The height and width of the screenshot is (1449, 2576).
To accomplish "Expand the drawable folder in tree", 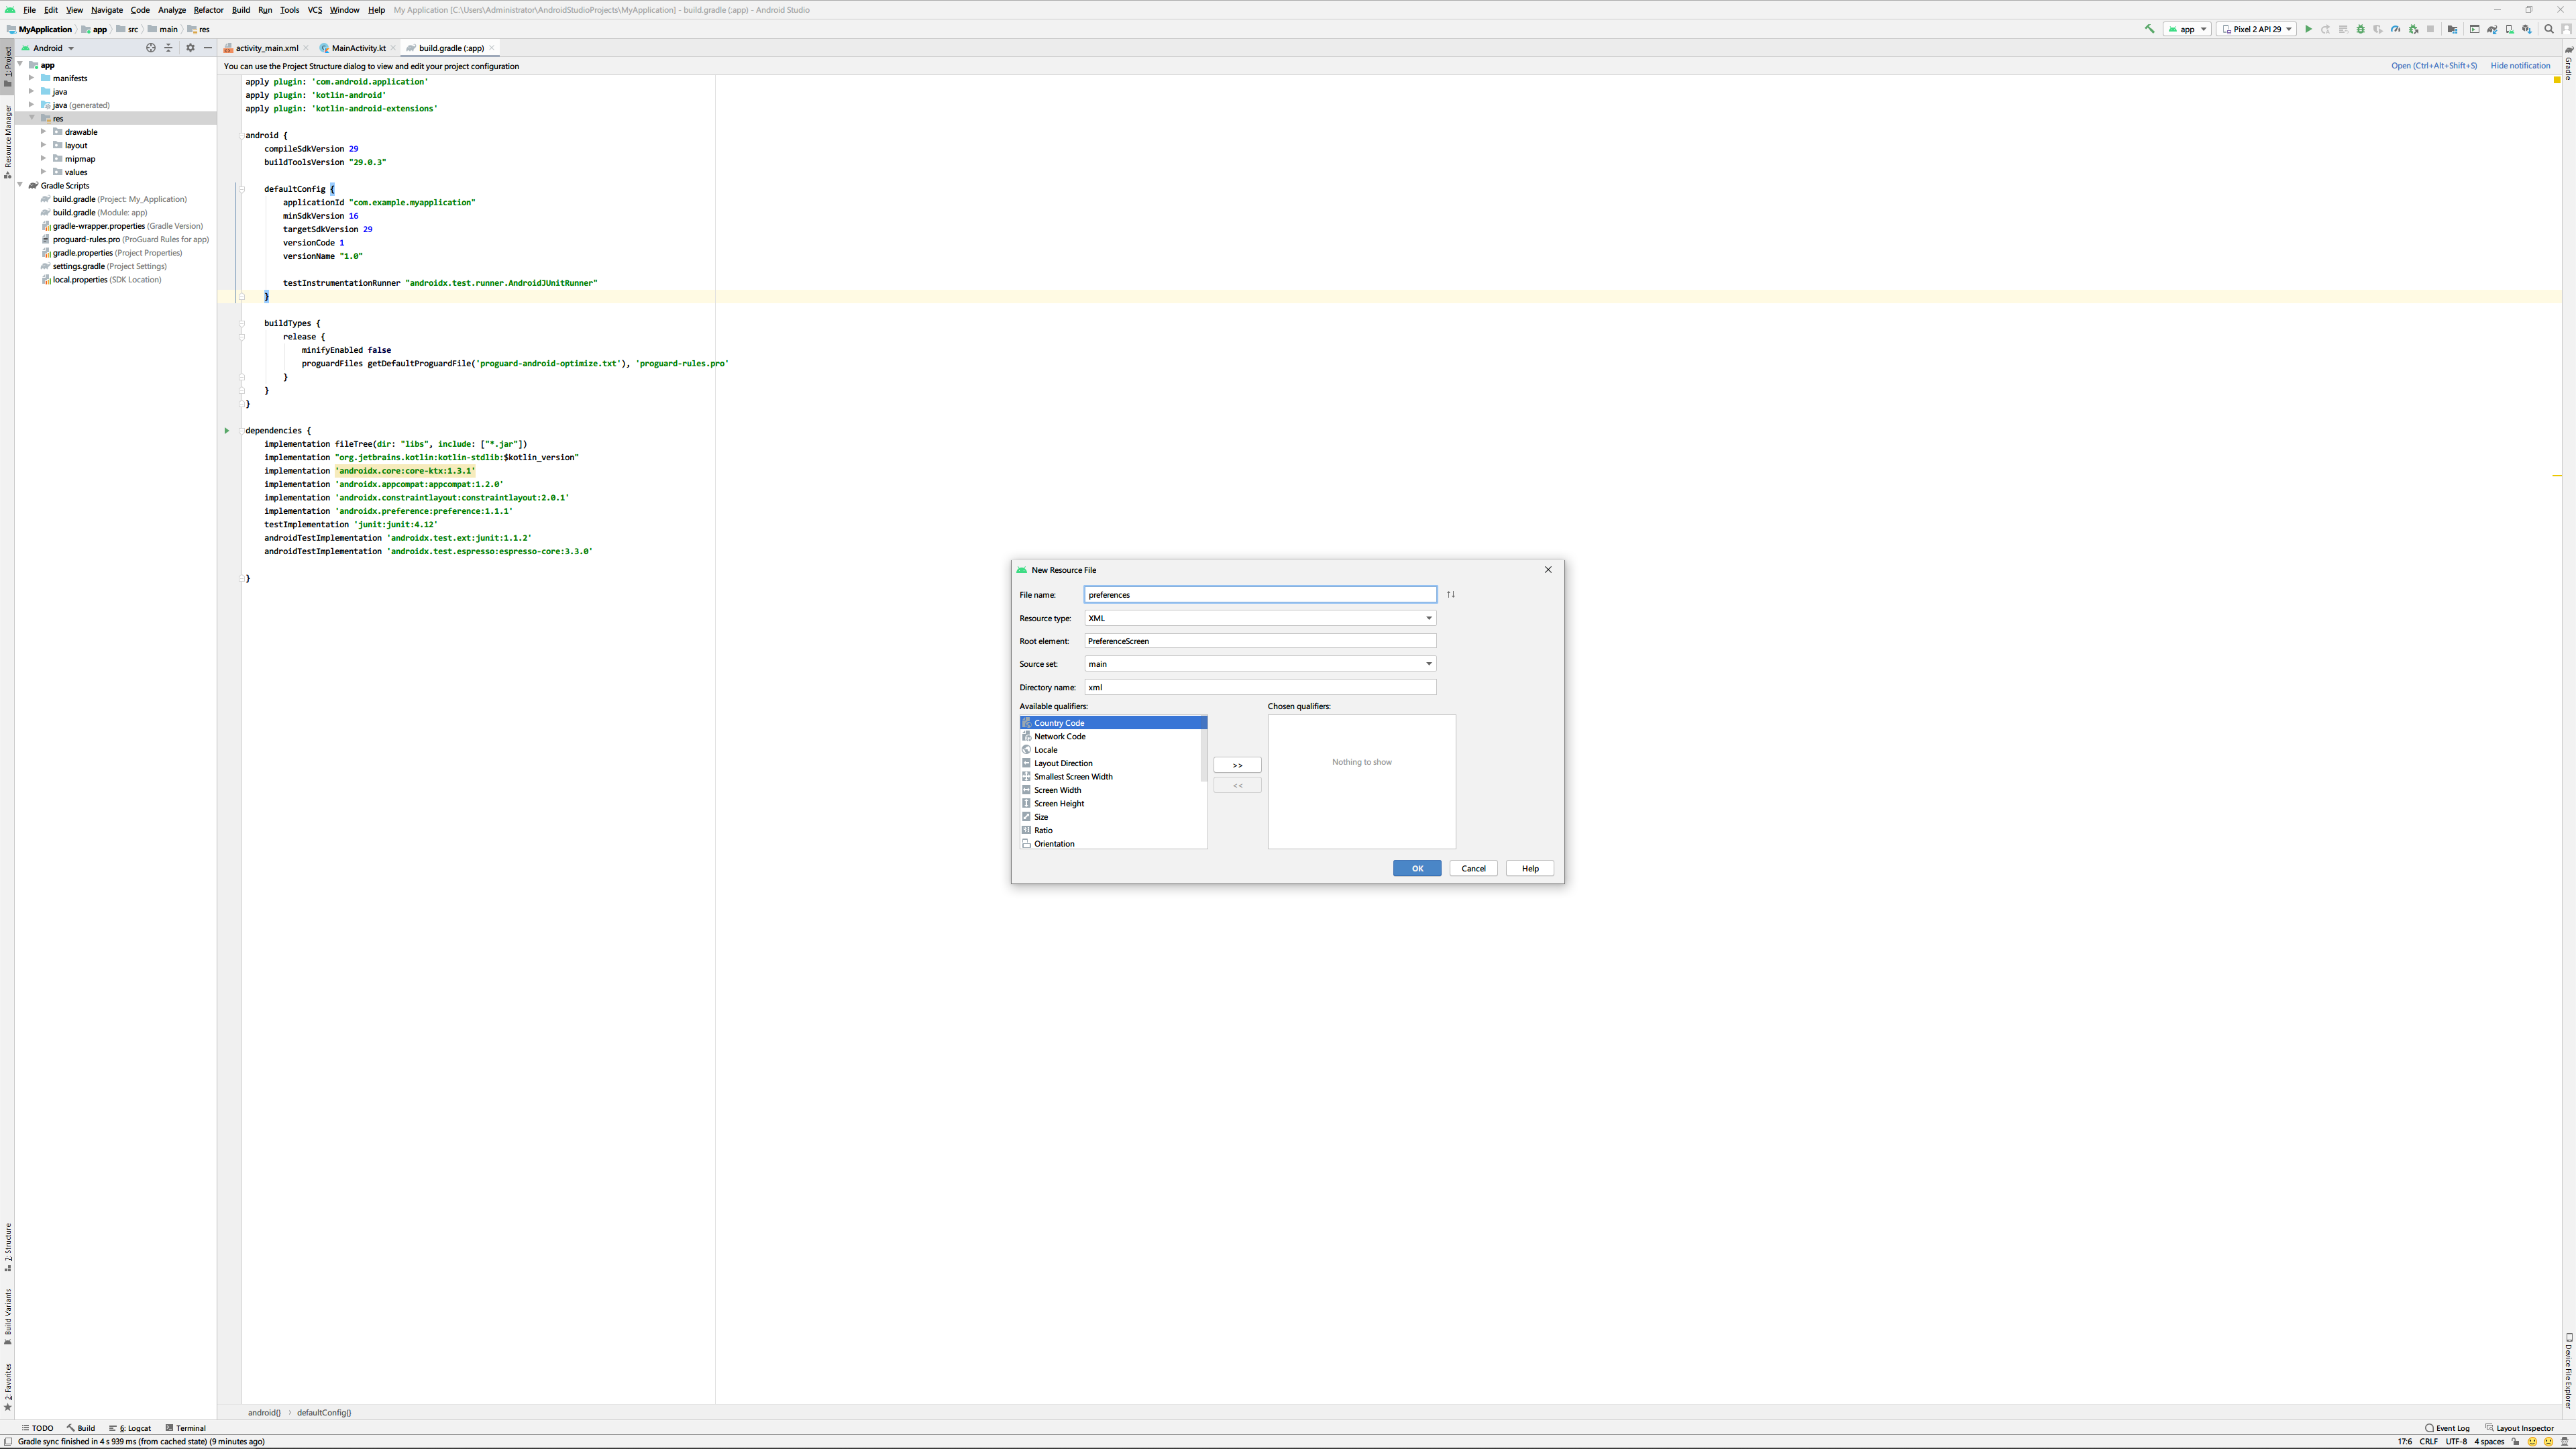I will 44,132.
